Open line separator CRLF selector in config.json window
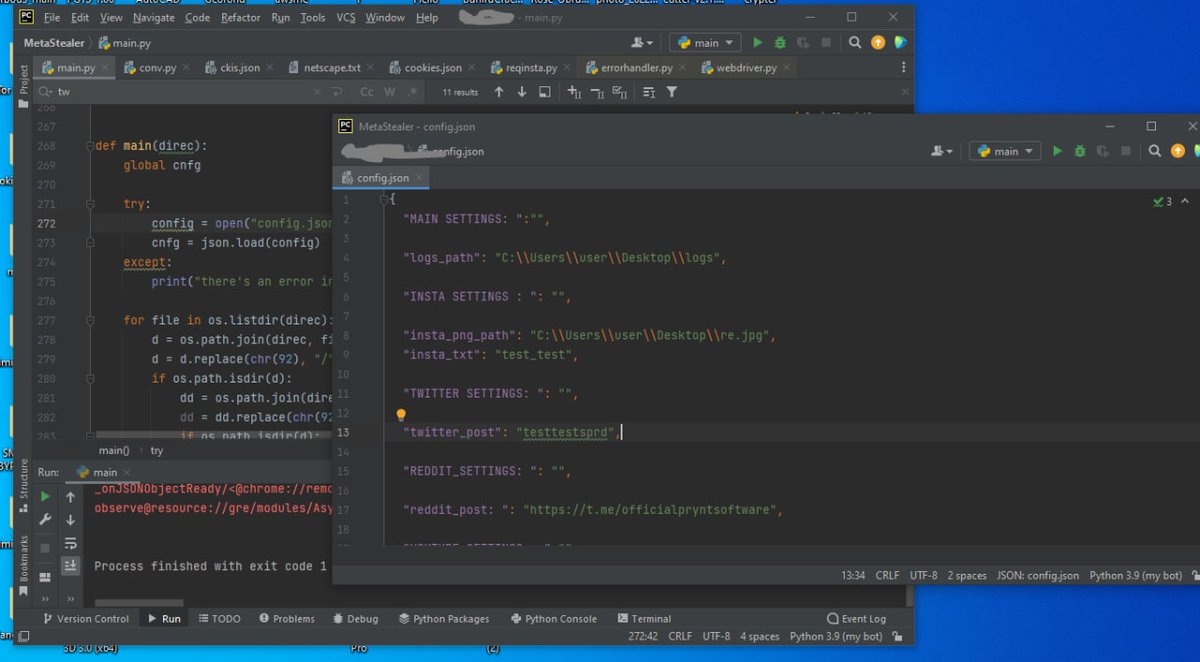1200x662 pixels. click(x=887, y=576)
